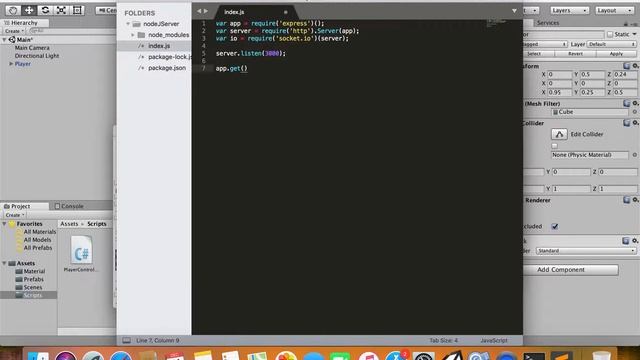Select the Rect Transform tool in Unity
This screenshot has width=640, height=360.
coord(77,10)
